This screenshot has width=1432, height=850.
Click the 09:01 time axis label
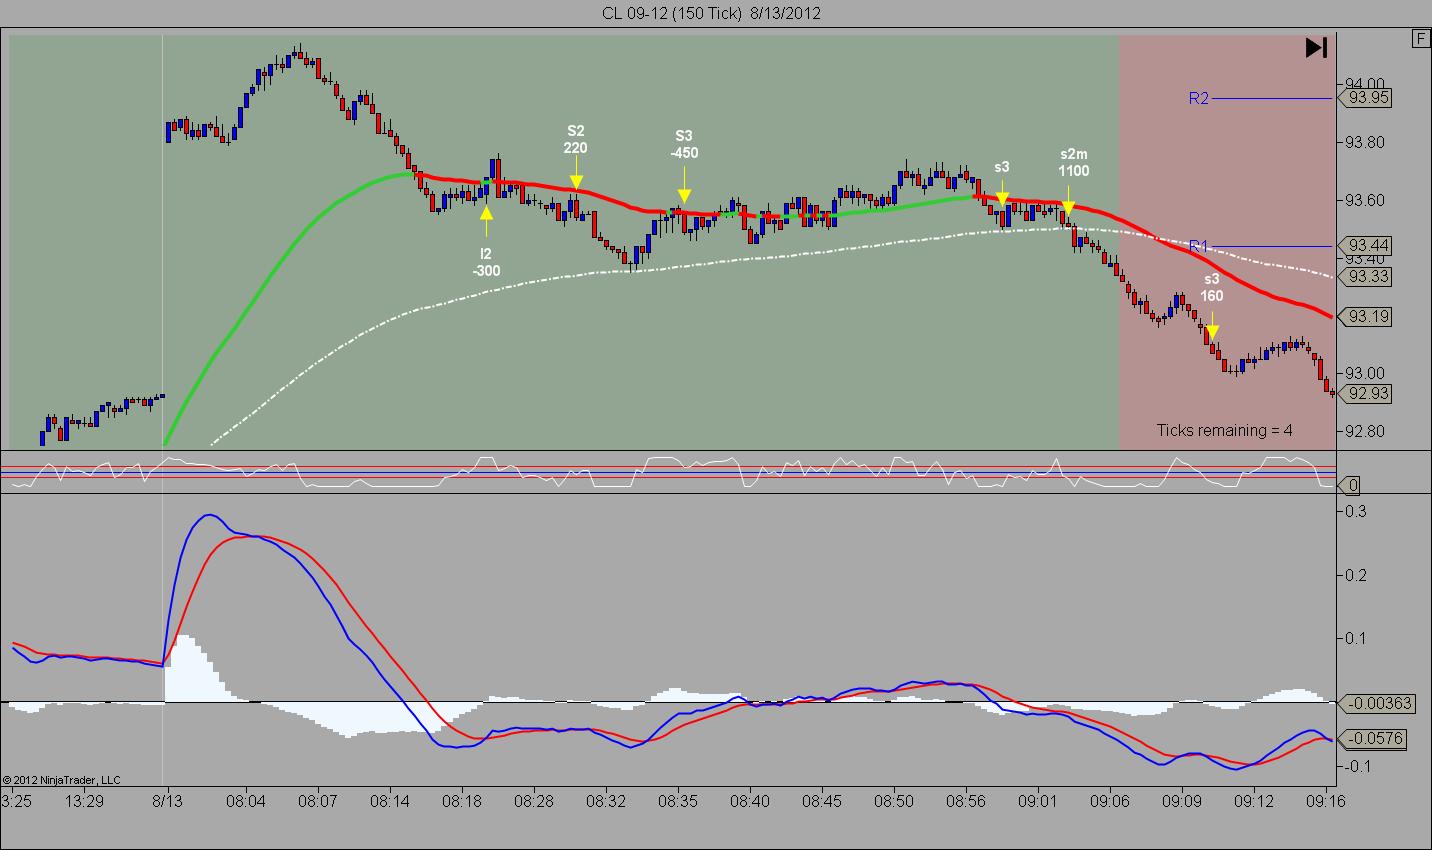1038,801
